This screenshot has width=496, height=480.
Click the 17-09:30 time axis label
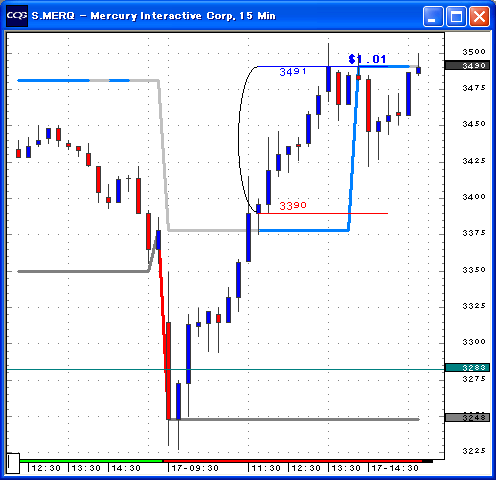195,468
